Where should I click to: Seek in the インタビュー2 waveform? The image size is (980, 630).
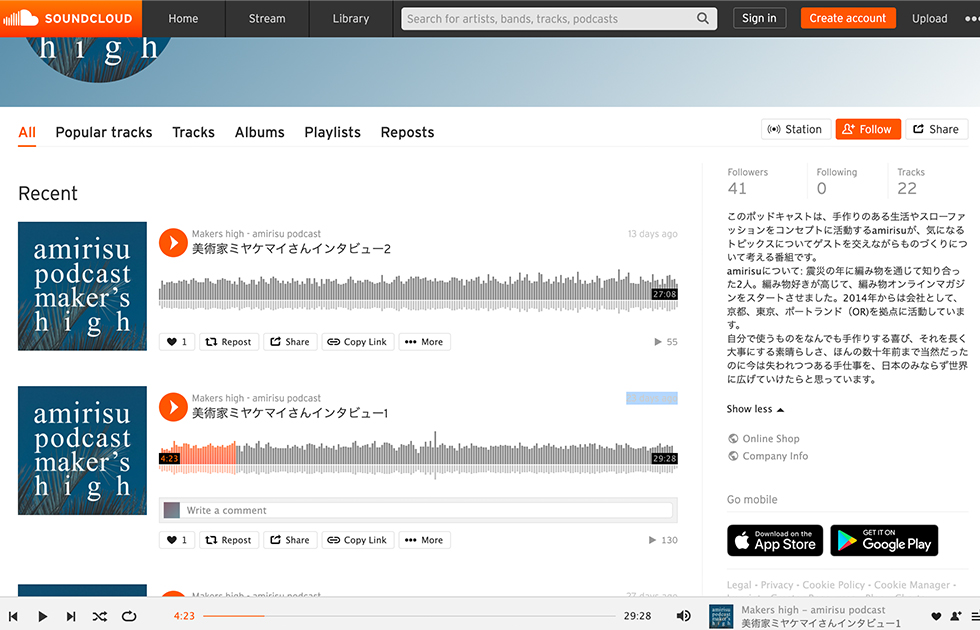coord(418,291)
